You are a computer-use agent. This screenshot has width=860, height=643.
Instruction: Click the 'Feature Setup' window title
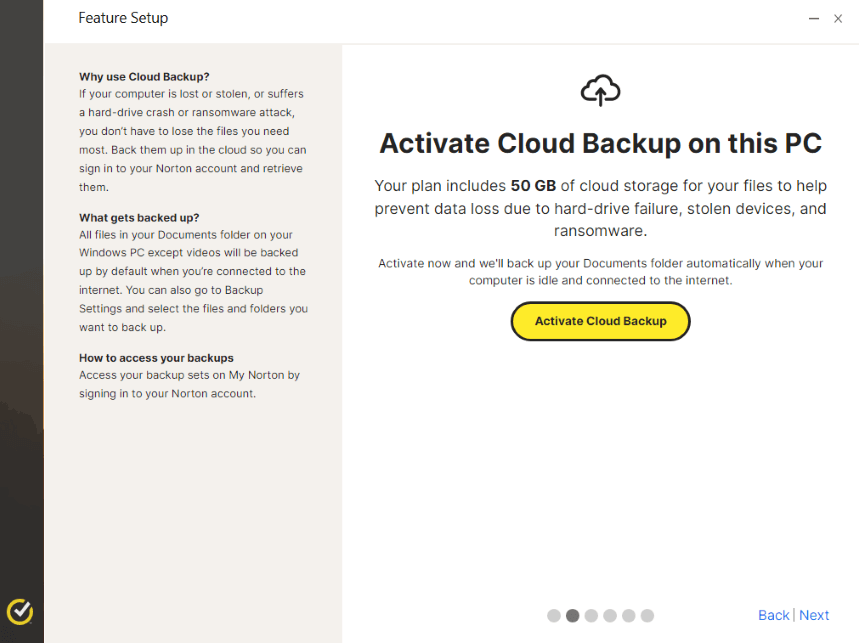[x=123, y=18]
